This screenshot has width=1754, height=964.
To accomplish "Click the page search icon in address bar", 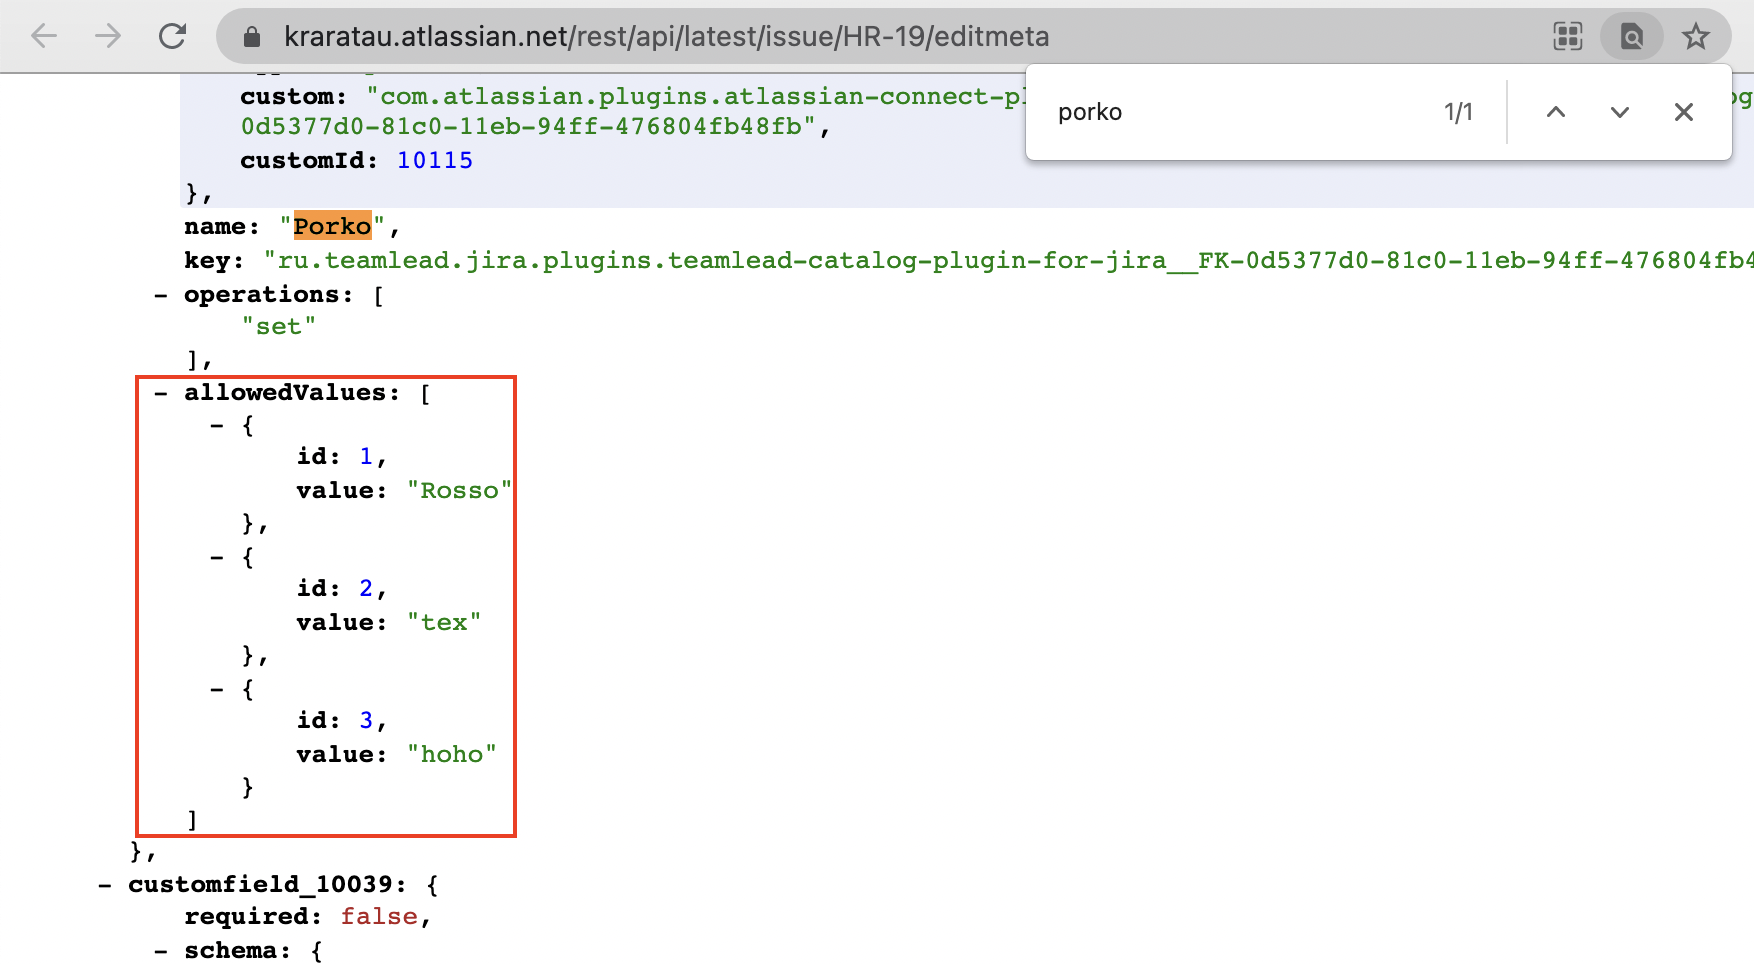I will click(1631, 37).
